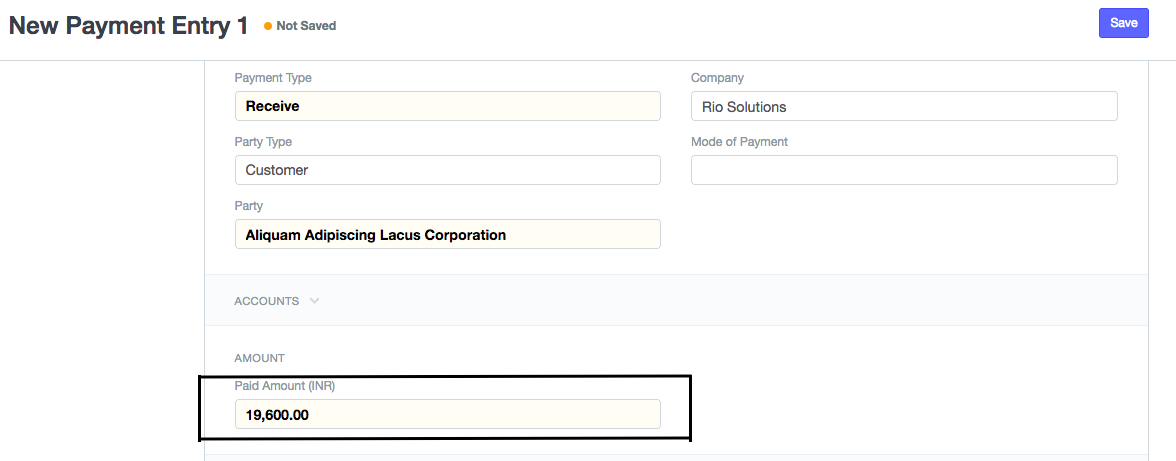Open the Payment Type field showing Receive
Image resolution: width=1176 pixels, height=461 pixels.
tap(447, 106)
